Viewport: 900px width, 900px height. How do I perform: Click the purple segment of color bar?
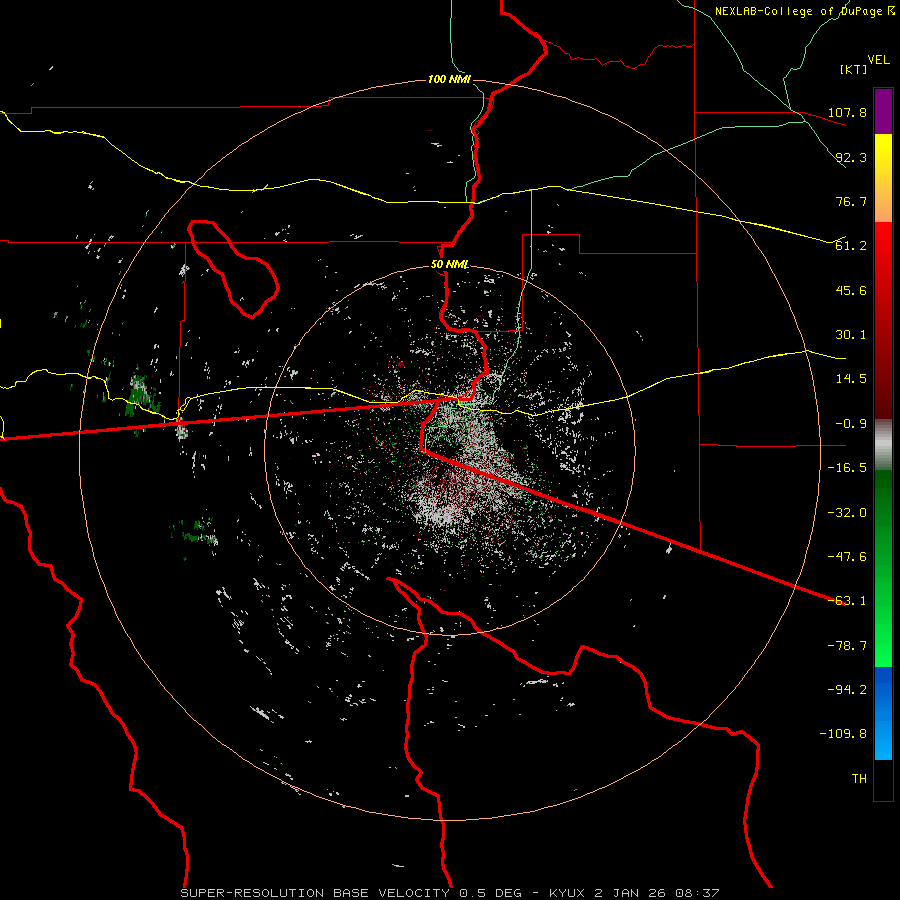[883, 111]
